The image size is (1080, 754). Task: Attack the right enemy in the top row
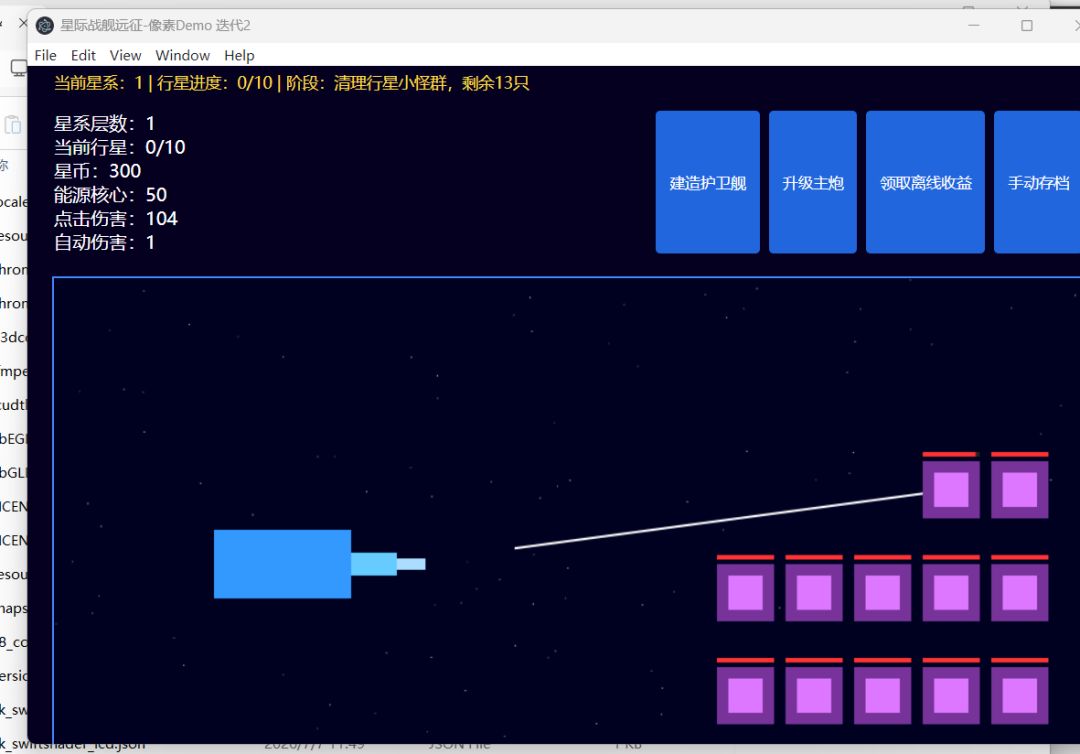point(1019,490)
